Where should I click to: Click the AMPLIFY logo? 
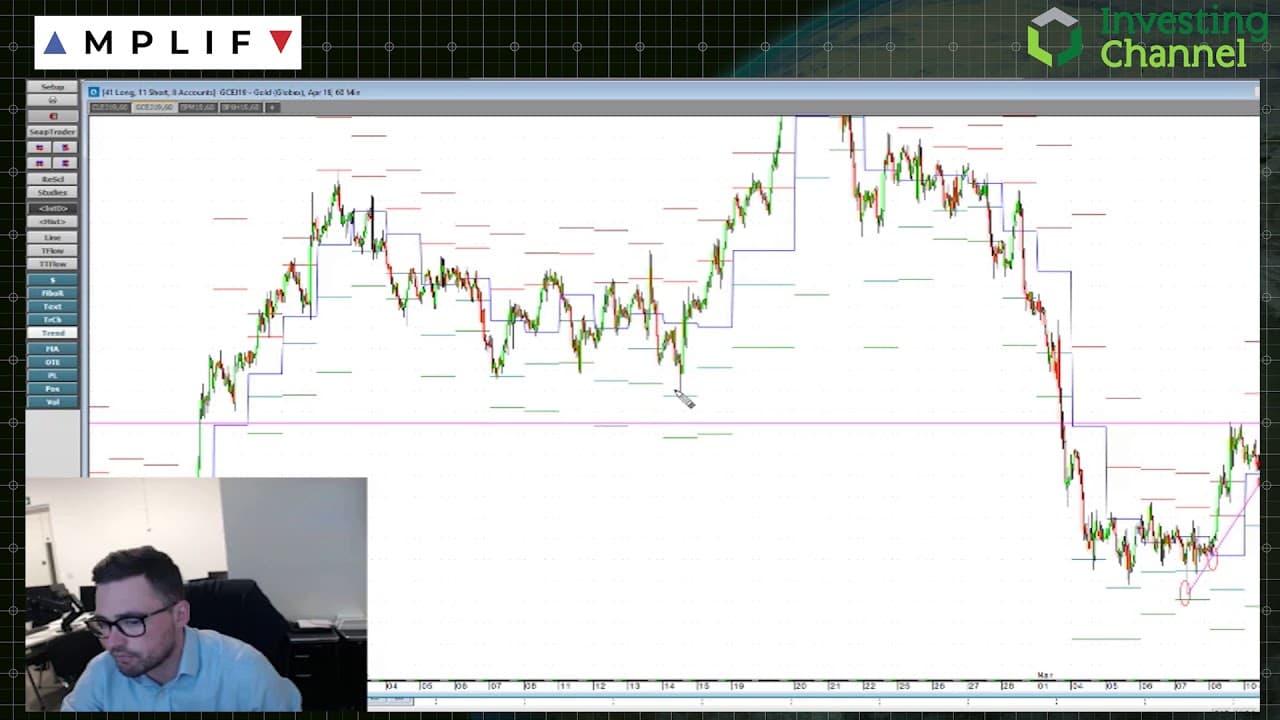click(x=168, y=42)
